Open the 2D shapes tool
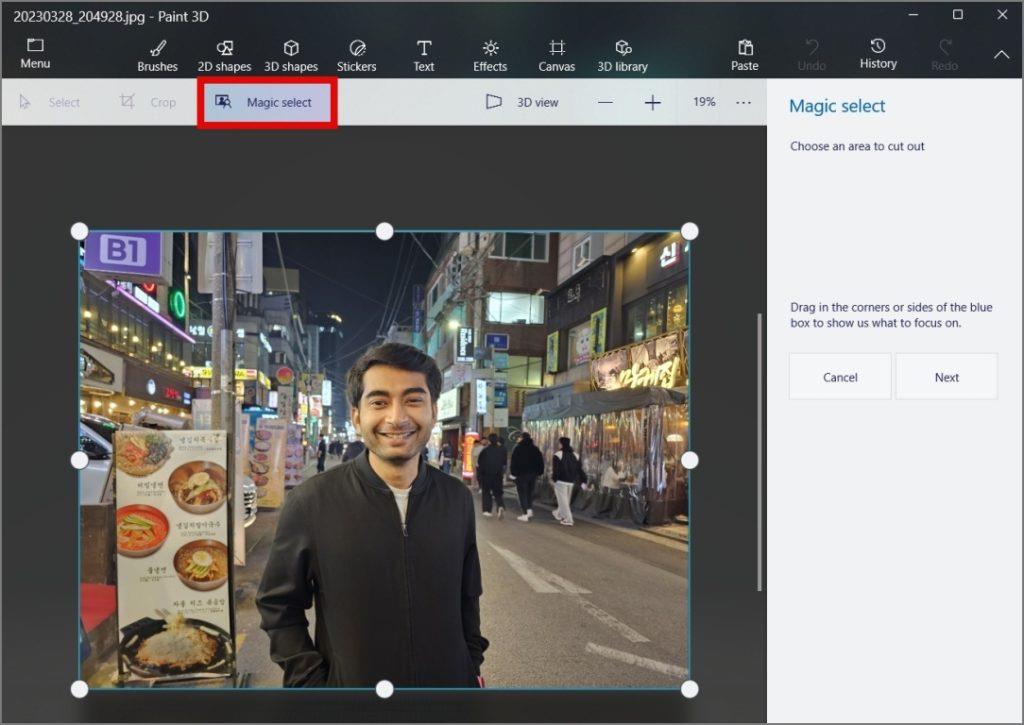 click(224, 56)
